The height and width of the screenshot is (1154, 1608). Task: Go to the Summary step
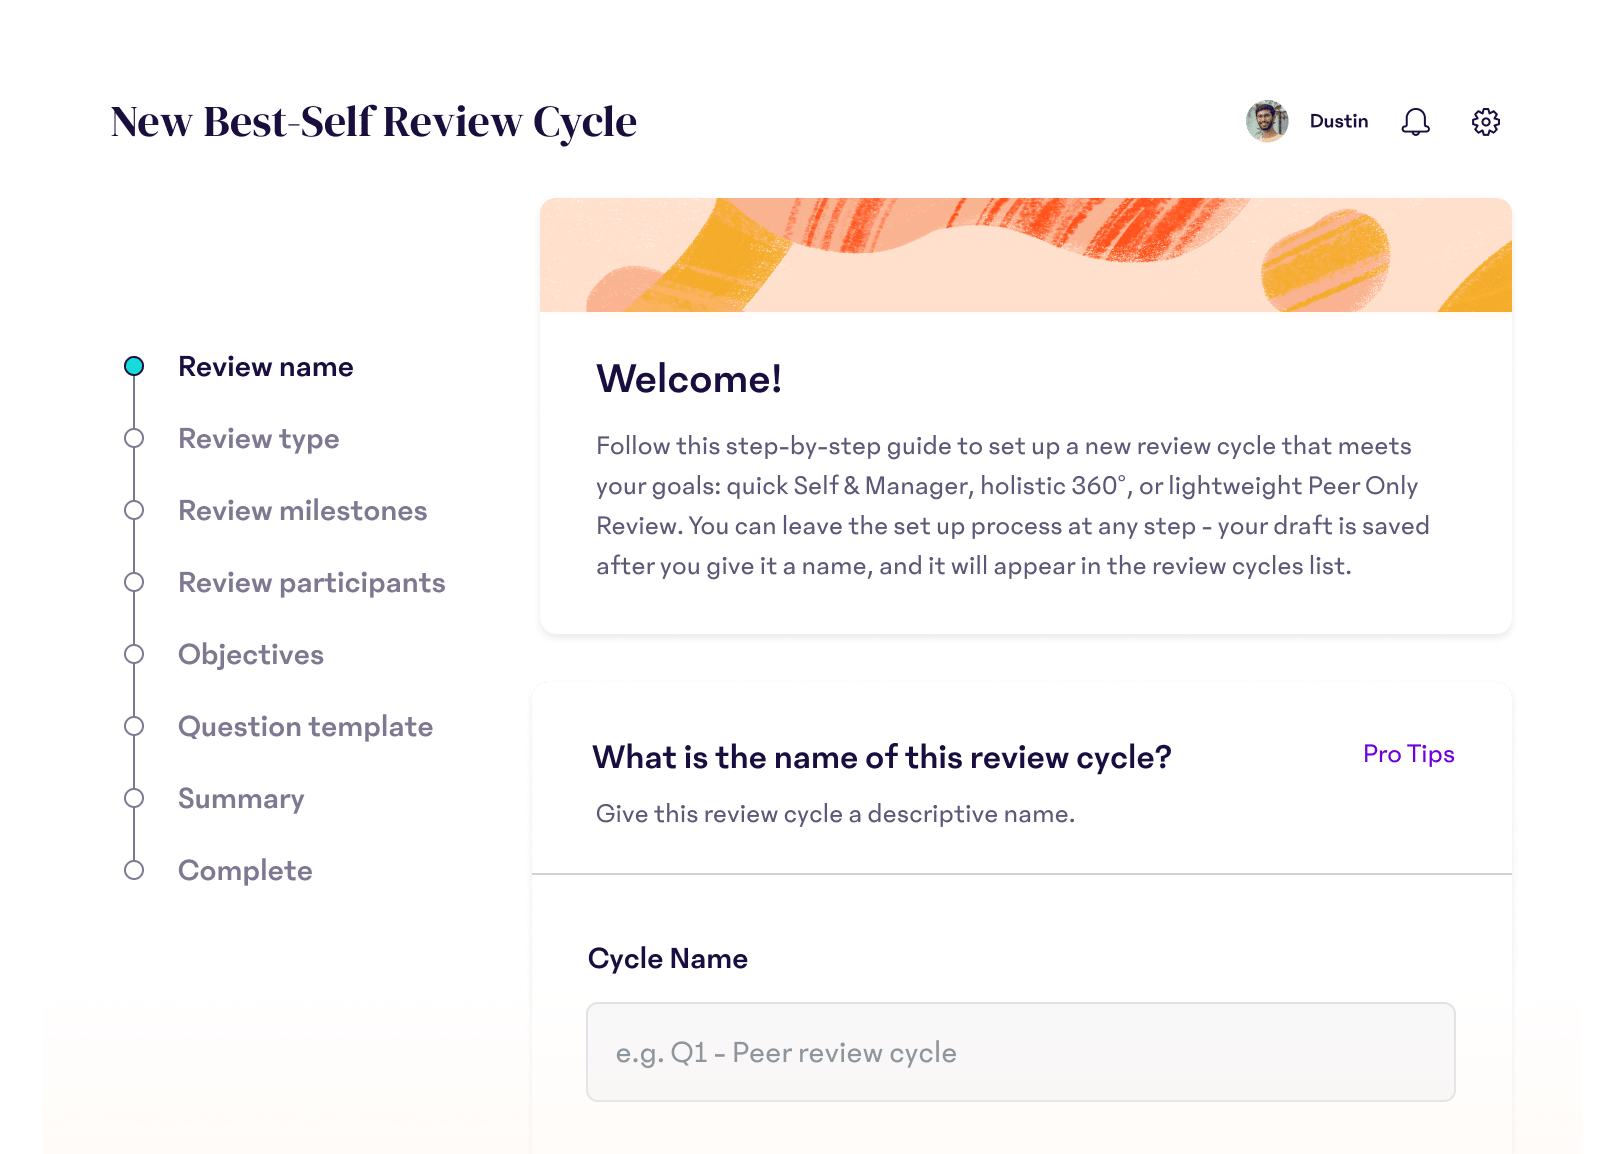(240, 798)
